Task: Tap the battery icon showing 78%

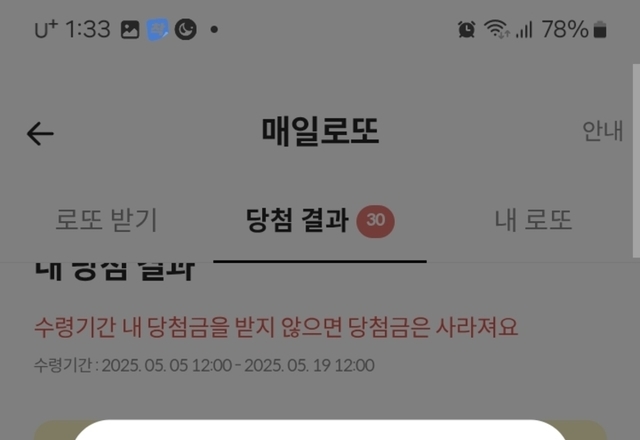Action: click(600, 30)
